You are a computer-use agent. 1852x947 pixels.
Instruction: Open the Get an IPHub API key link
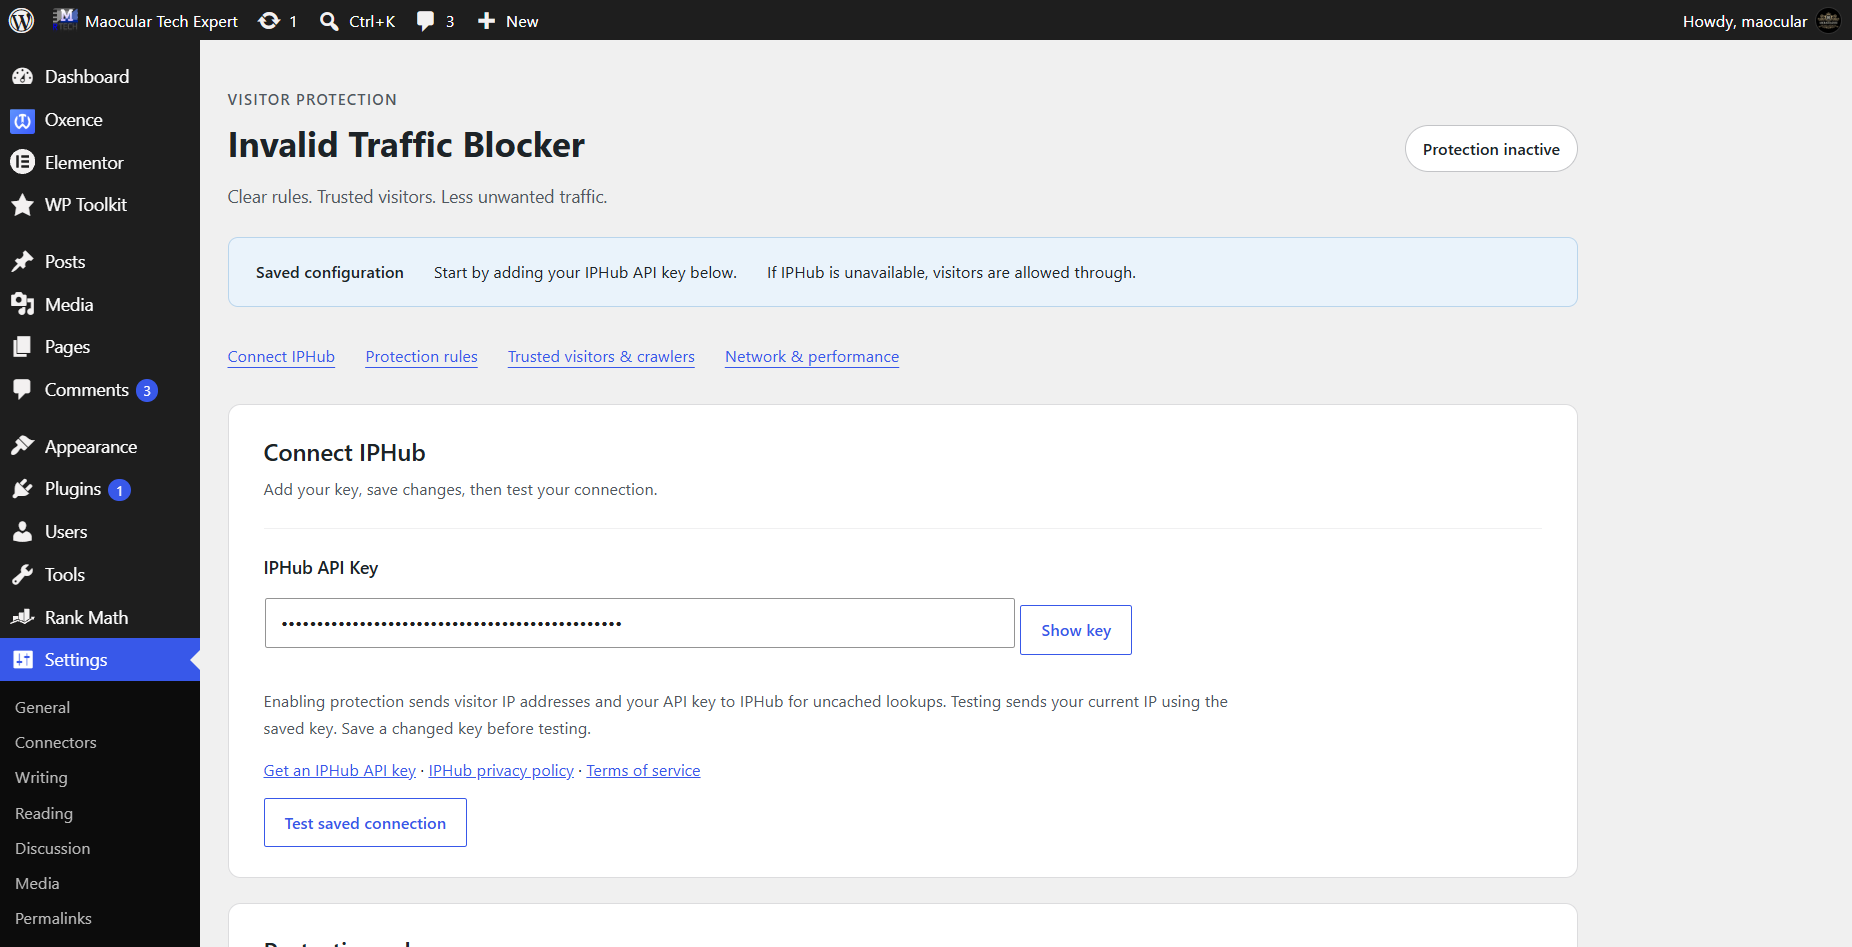point(340,771)
